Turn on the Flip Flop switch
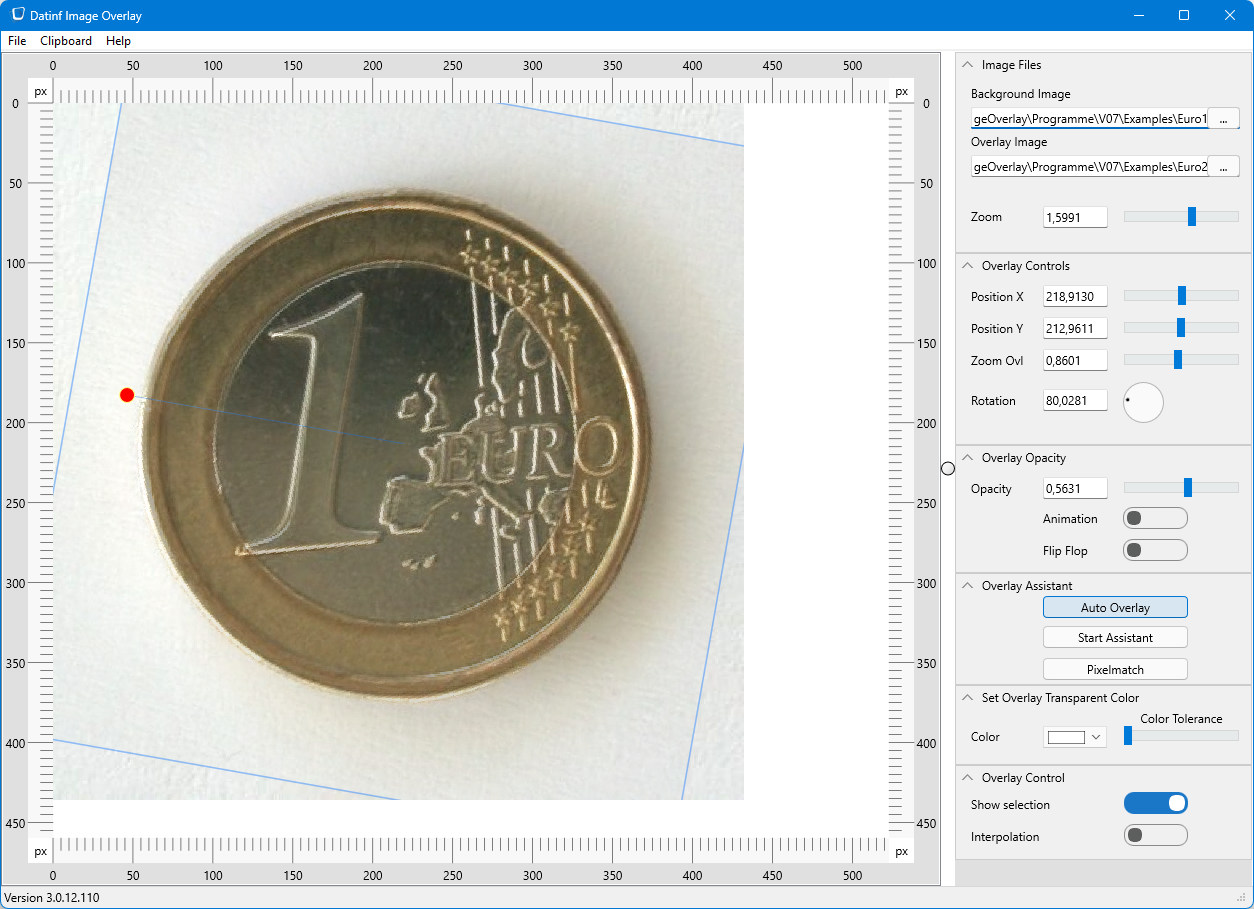1254x909 pixels. click(1155, 550)
